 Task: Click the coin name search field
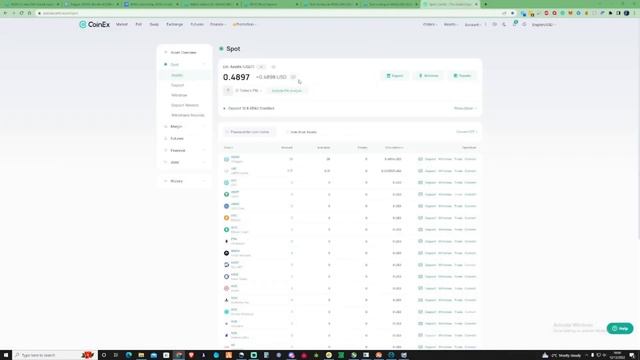250,132
